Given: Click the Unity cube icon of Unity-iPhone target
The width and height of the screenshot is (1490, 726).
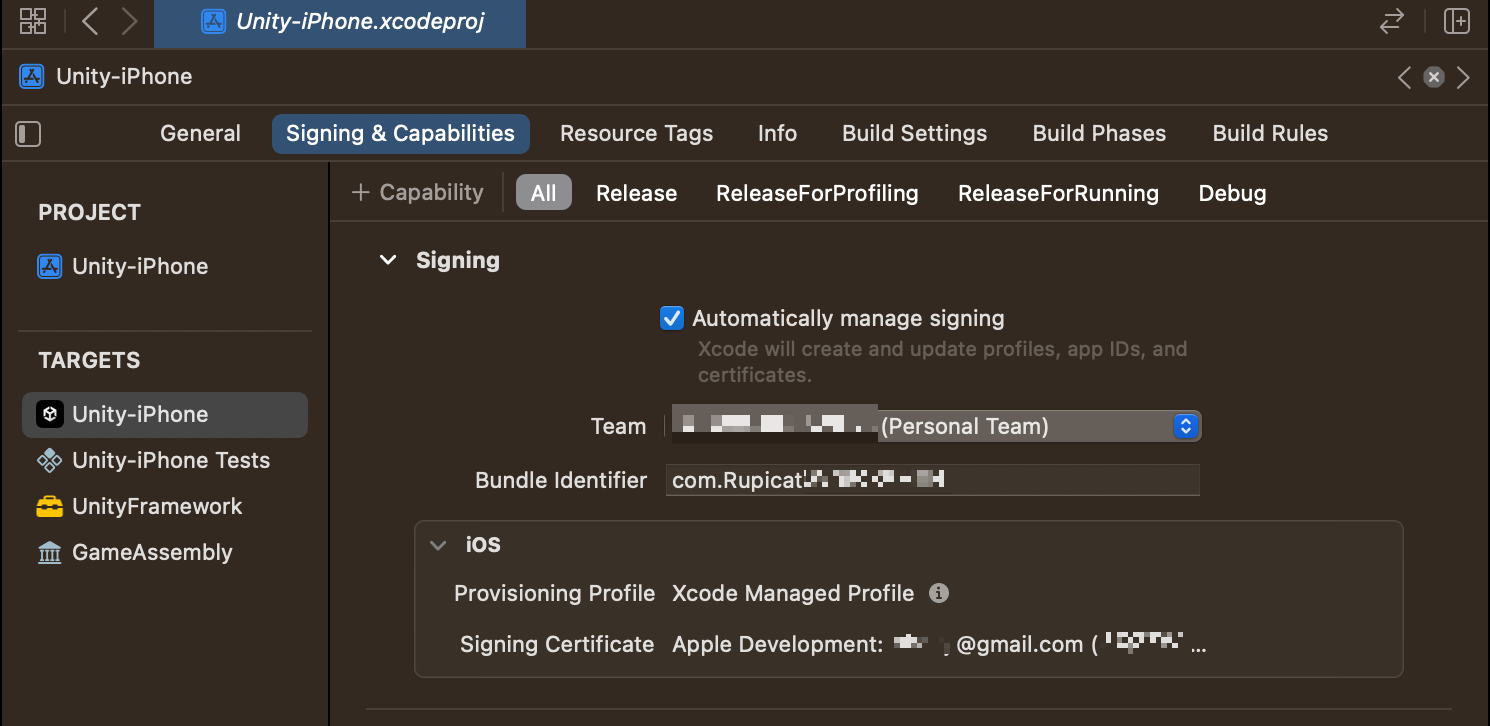Looking at the screenshot, I should coord(50,415).
